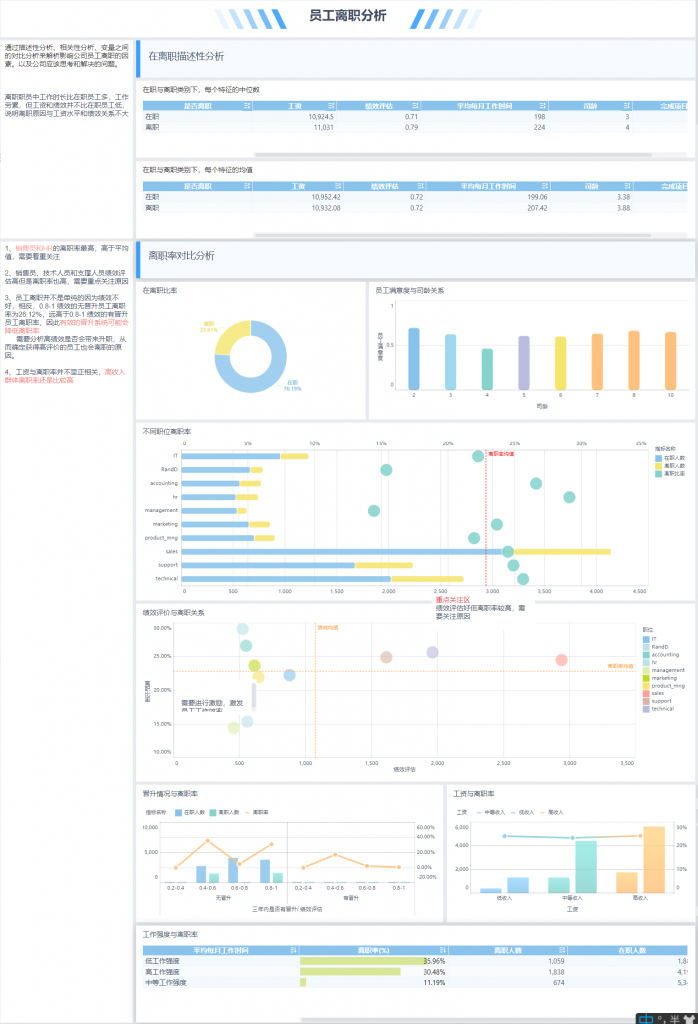
Task: Click the satisfaction bar for 司龄 2
Action: point(414,359)
